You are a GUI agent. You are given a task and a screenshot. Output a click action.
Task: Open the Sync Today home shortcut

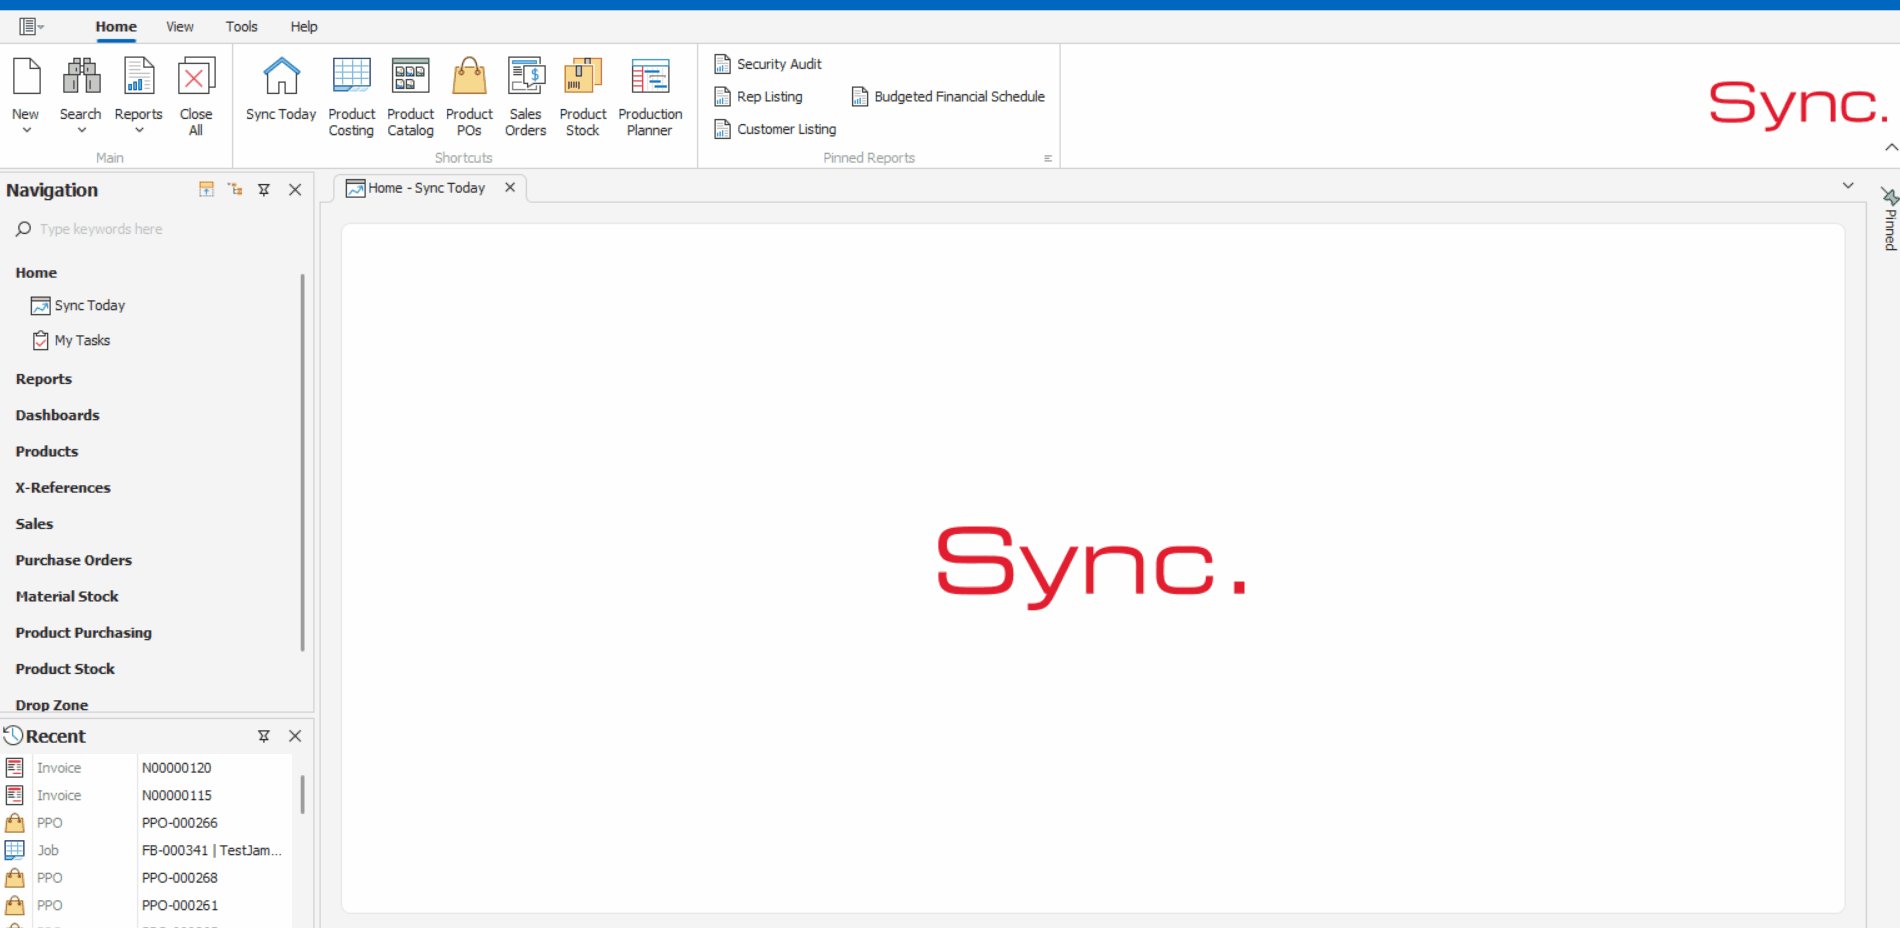coord(281,90)
